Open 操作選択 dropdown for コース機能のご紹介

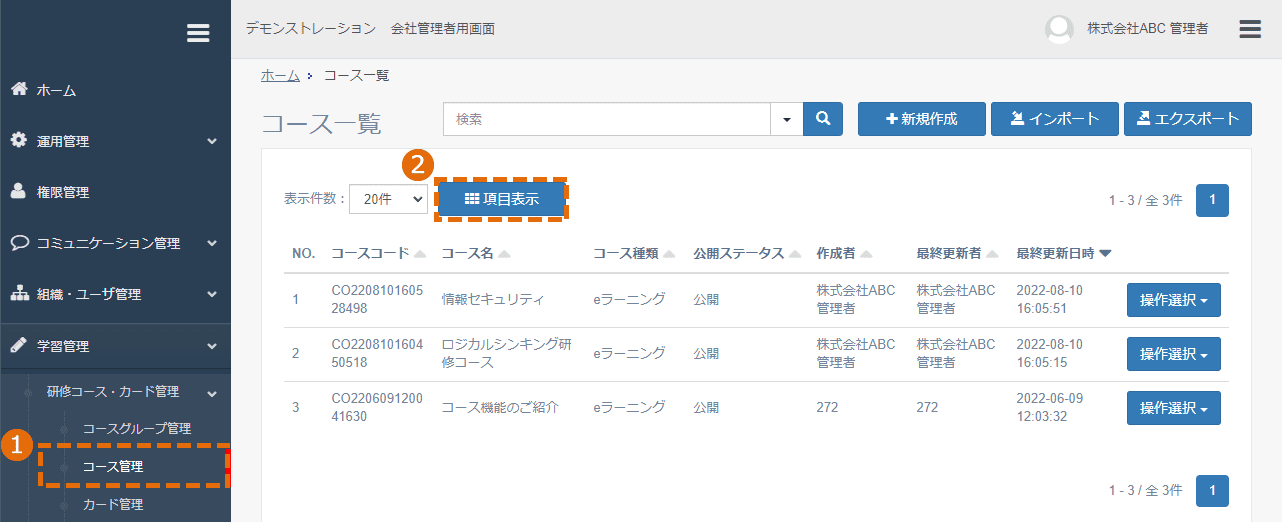point(1174,407)
